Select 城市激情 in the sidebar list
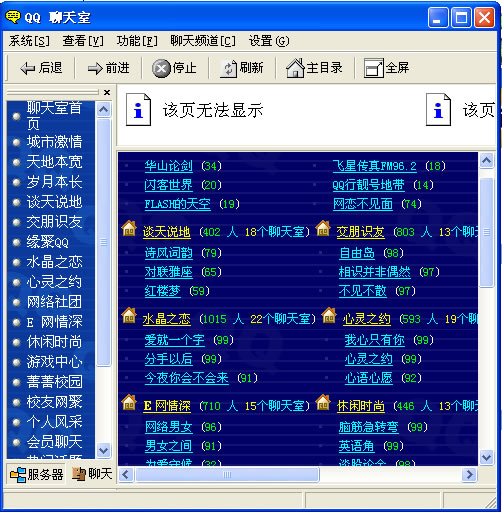 pos(54,142)
